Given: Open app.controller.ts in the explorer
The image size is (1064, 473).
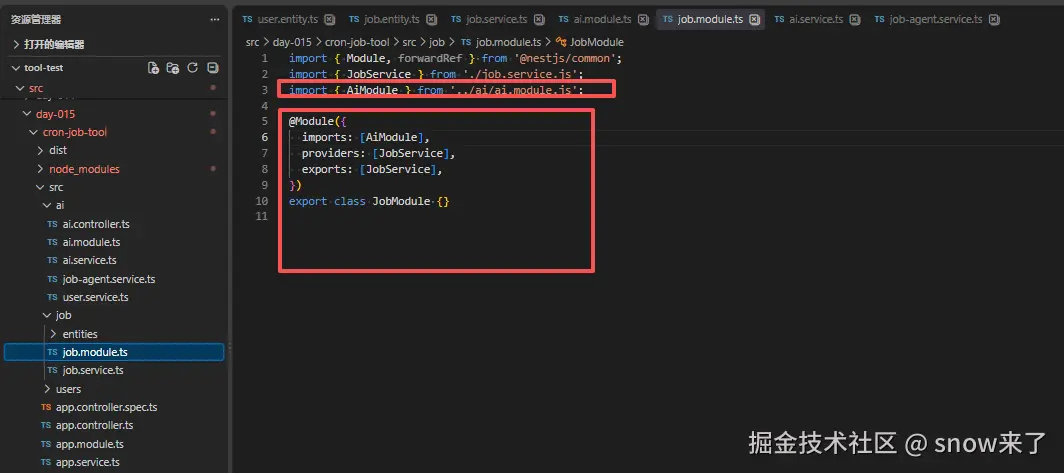Looking at the screenshot, I should pos(94,425).
